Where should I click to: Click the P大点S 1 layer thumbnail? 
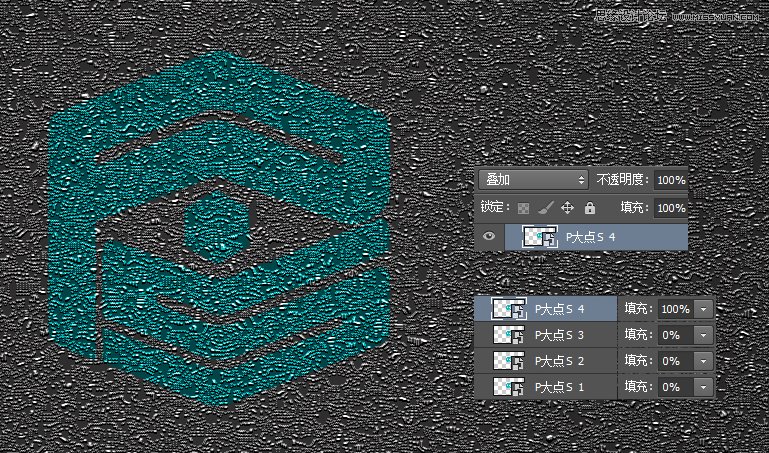click(509, 387)
